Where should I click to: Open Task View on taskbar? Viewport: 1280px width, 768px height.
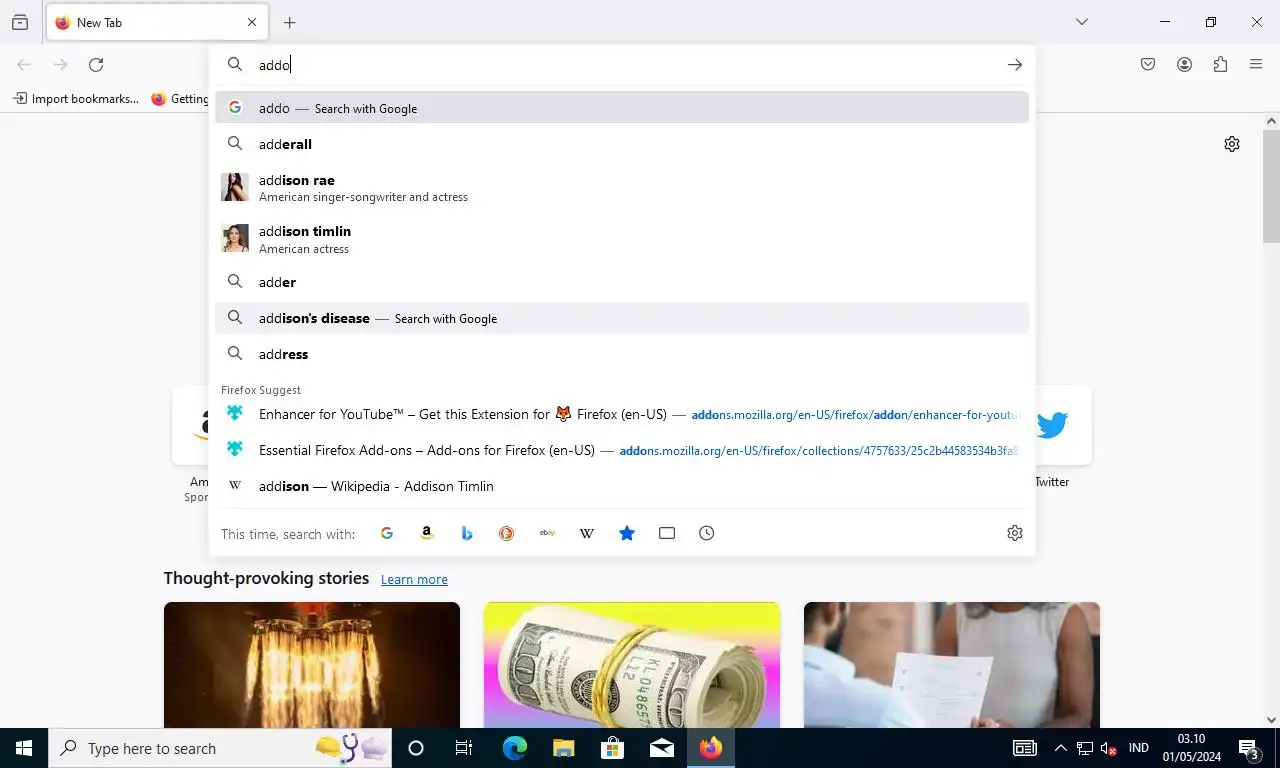pyautogui.click(x=464, y=748)
